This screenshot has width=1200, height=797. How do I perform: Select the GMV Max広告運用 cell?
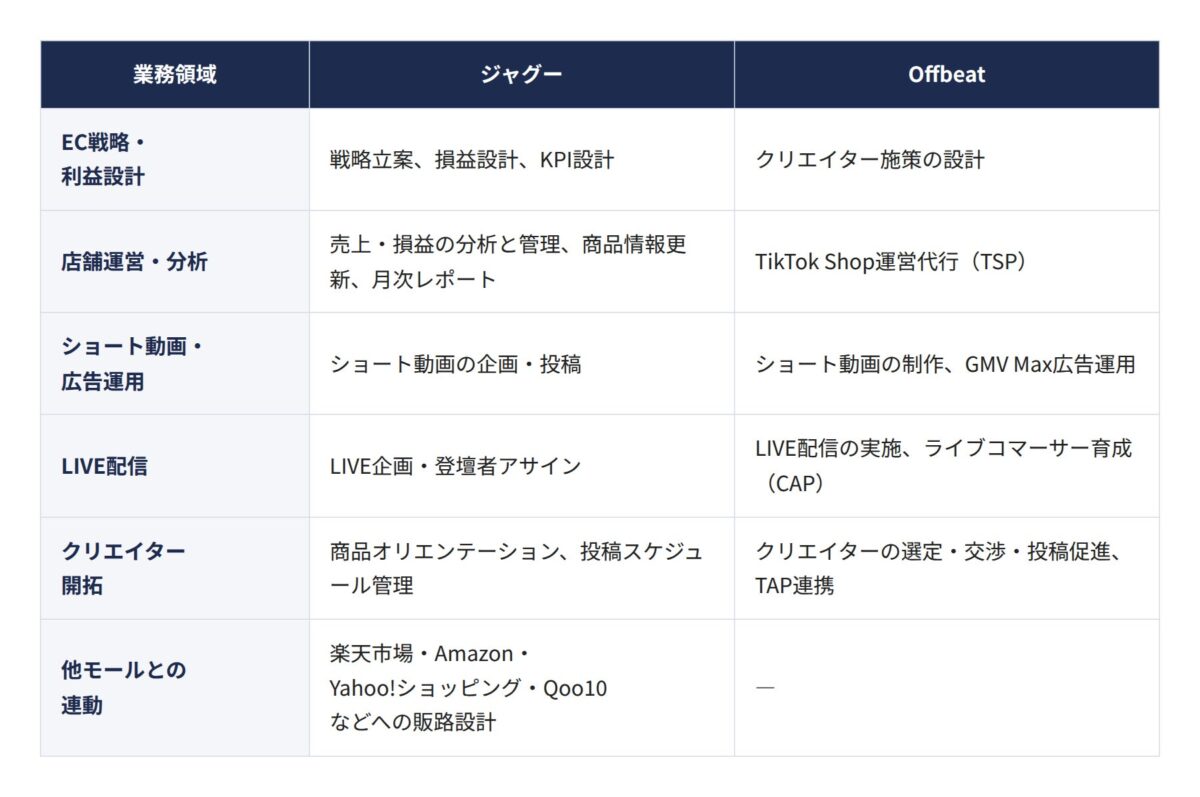point(947,364)
